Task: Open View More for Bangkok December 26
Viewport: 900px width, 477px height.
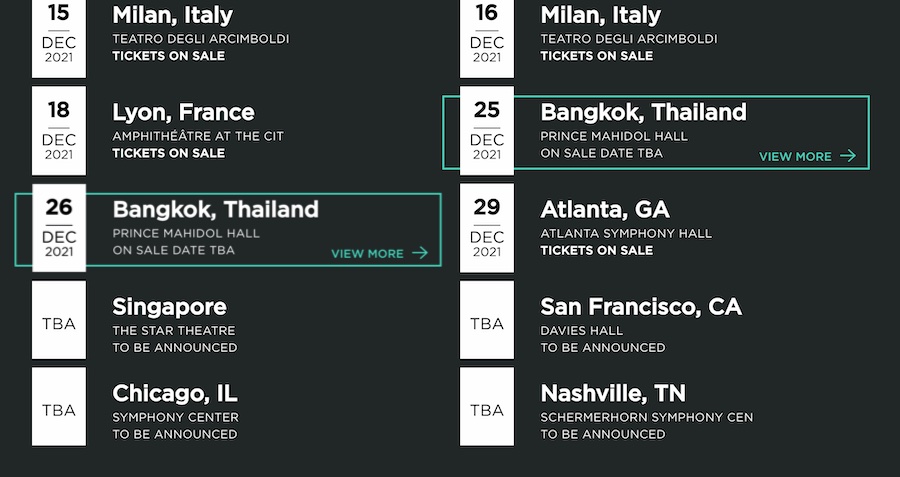Action: (x=367, y=253)
